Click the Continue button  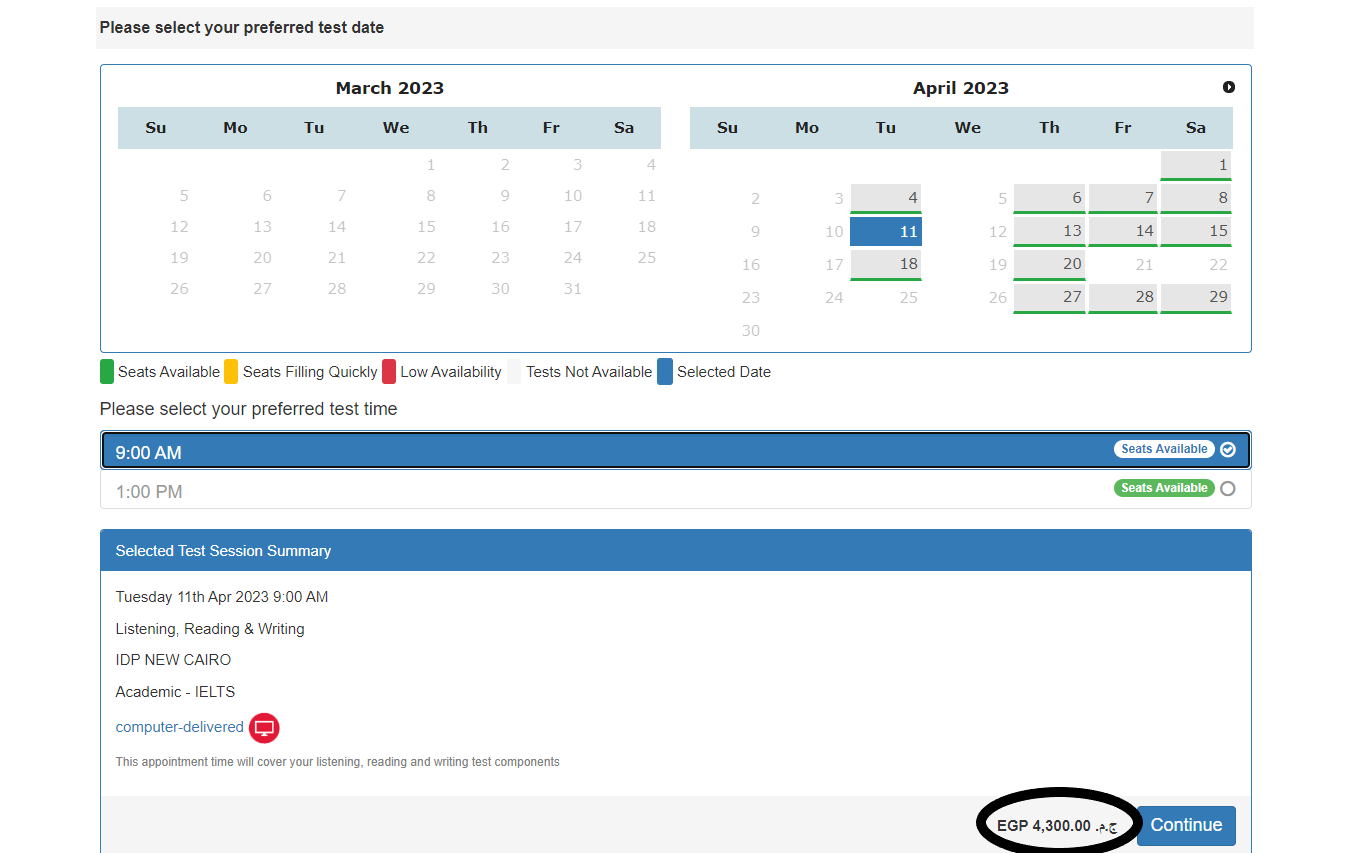(1185, 825)
